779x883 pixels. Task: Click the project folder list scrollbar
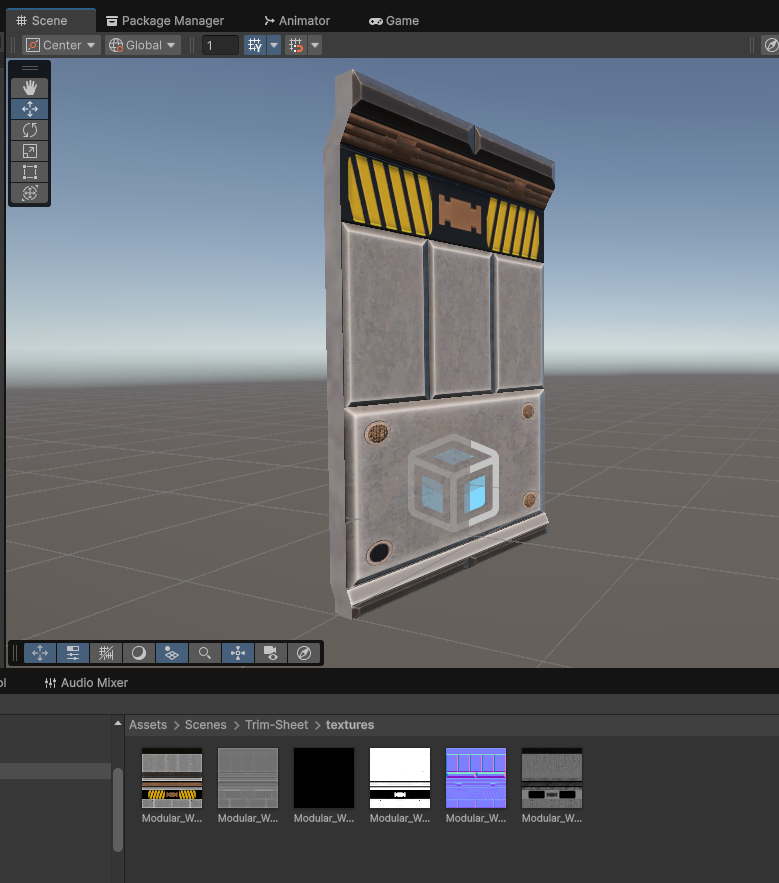tap(118, 810)
